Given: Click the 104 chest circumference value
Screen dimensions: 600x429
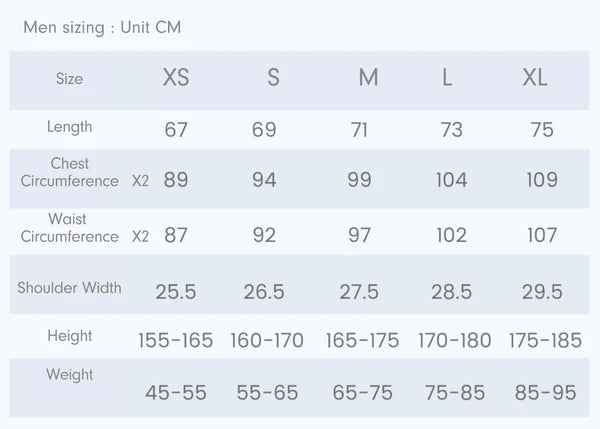Looking at the screenshot, I should click(x=452, y=180).
